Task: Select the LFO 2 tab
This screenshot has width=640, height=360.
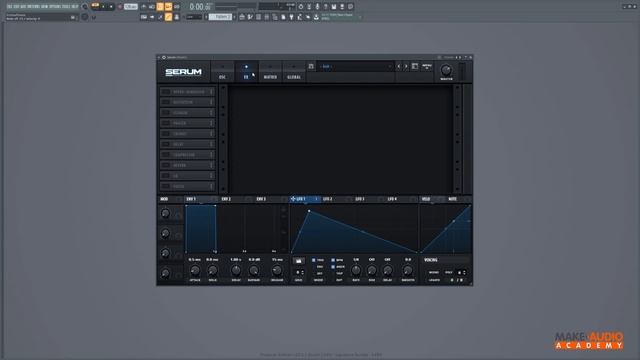Action: coord(327,199)
